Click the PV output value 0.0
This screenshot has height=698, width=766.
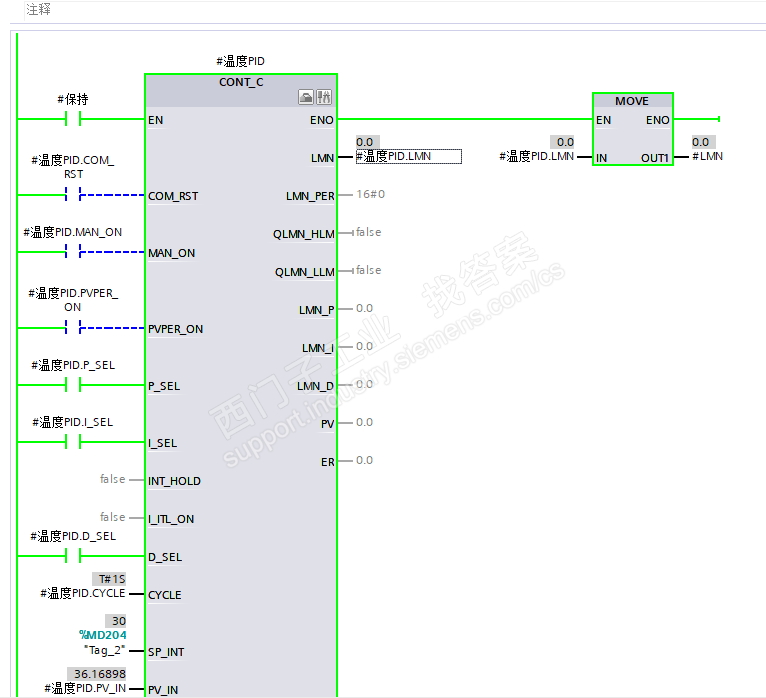(364, 422)
